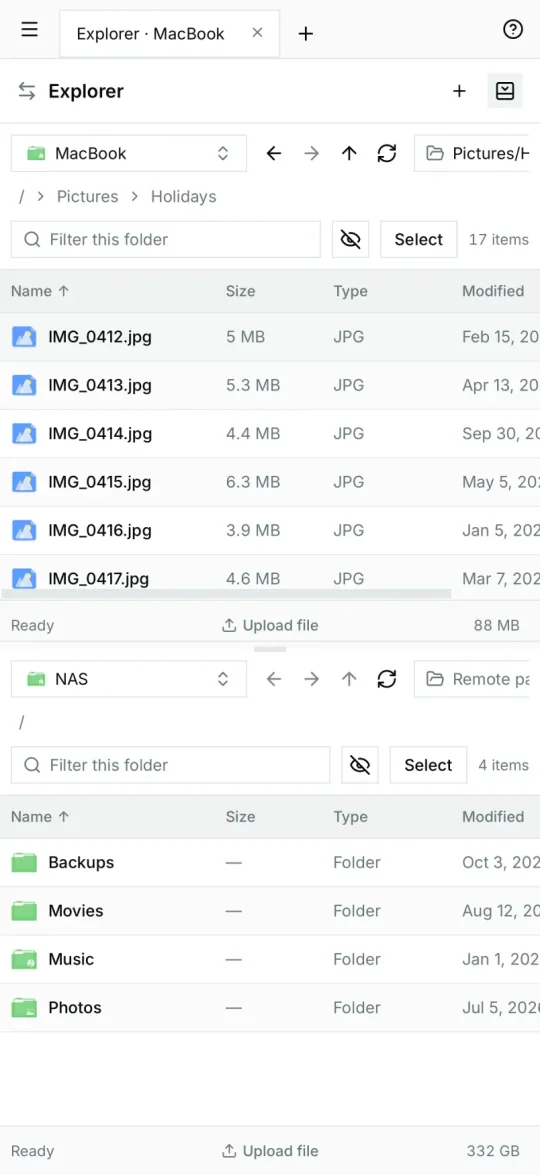Focus the NAS Filter this folder field
Image resolution: width=540 pixels, height=1175 pixels.
point(171,765)
